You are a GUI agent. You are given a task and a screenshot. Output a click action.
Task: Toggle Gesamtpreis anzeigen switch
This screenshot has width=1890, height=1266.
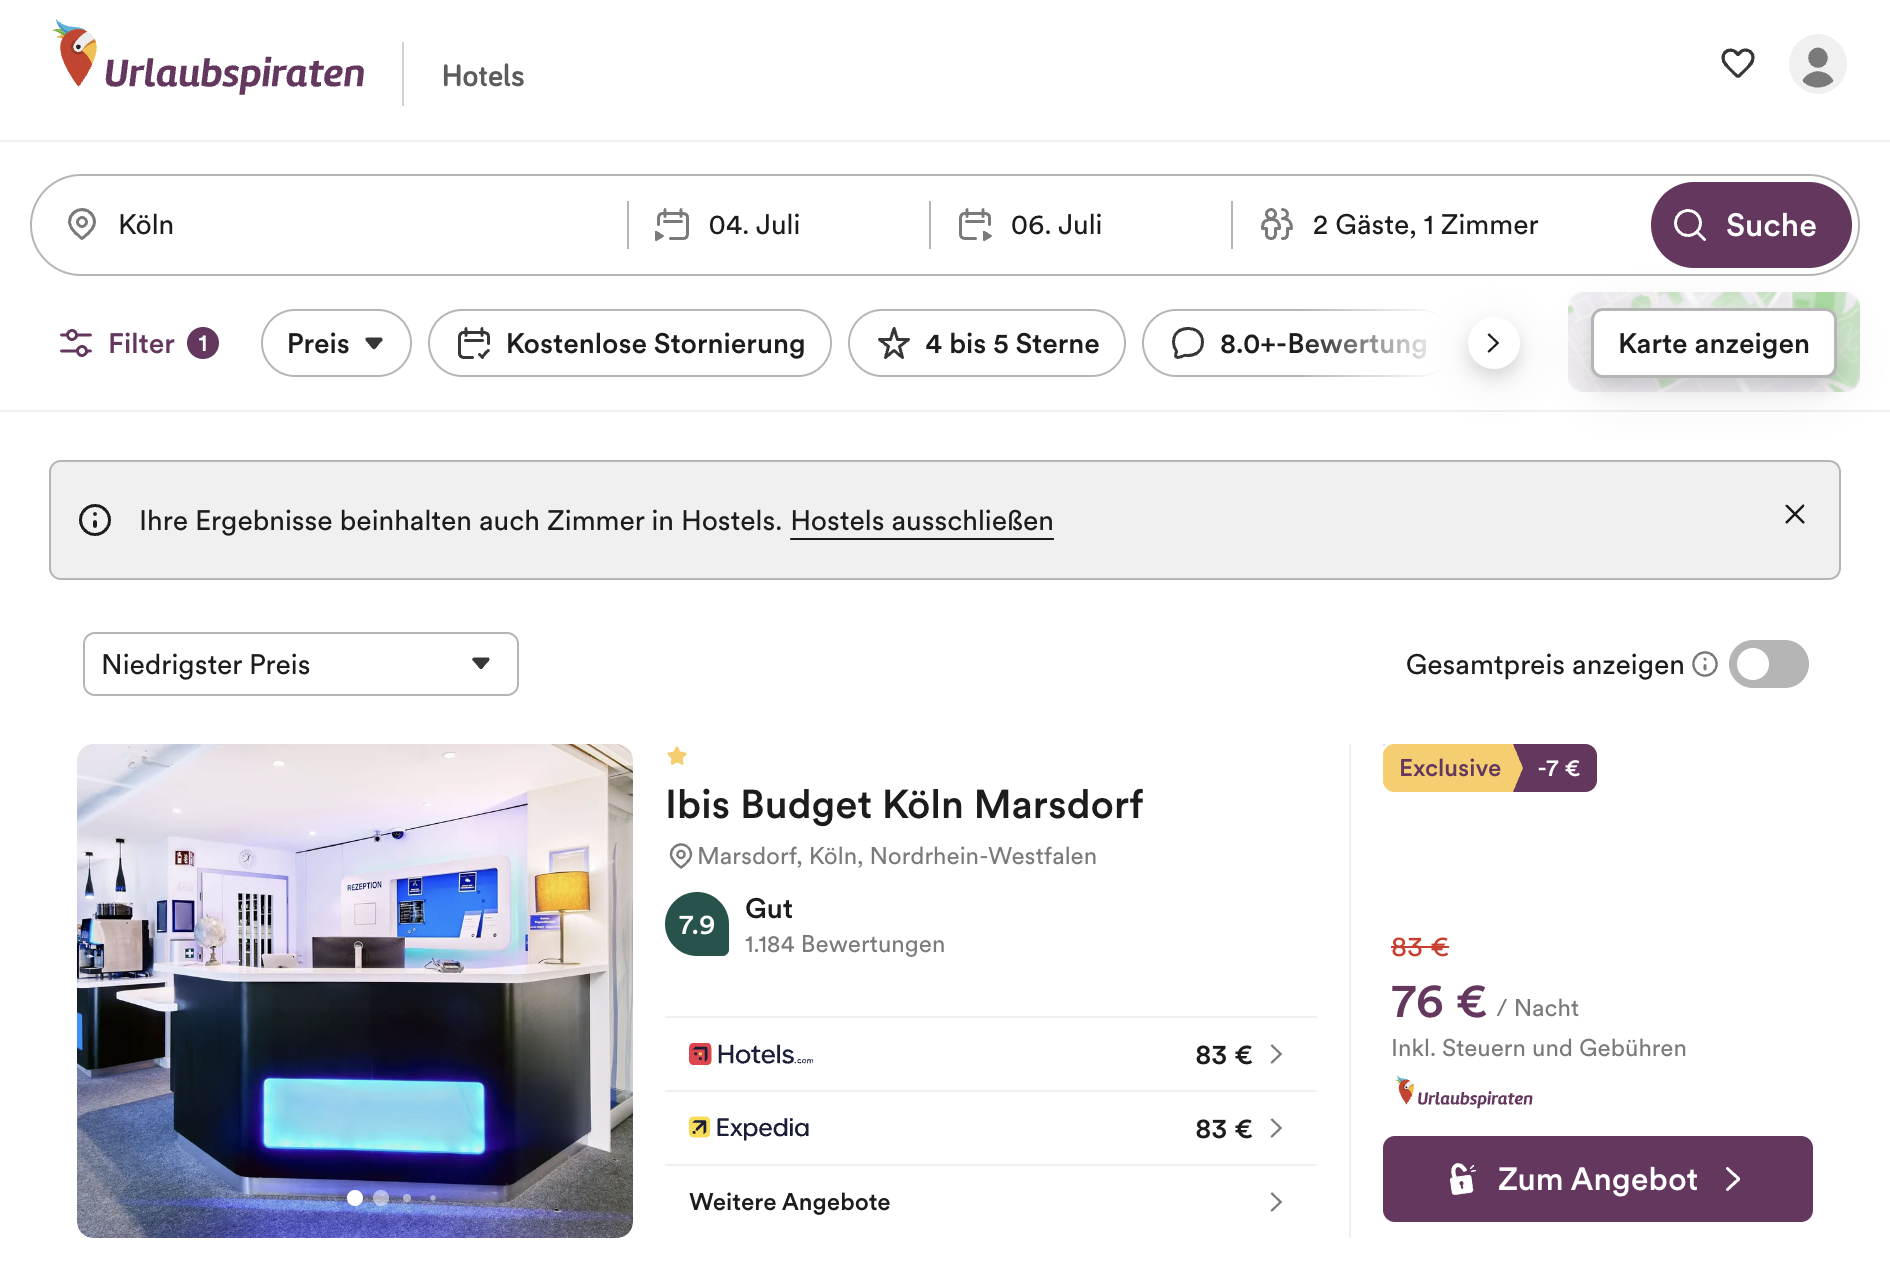(x=1768, y=664)
